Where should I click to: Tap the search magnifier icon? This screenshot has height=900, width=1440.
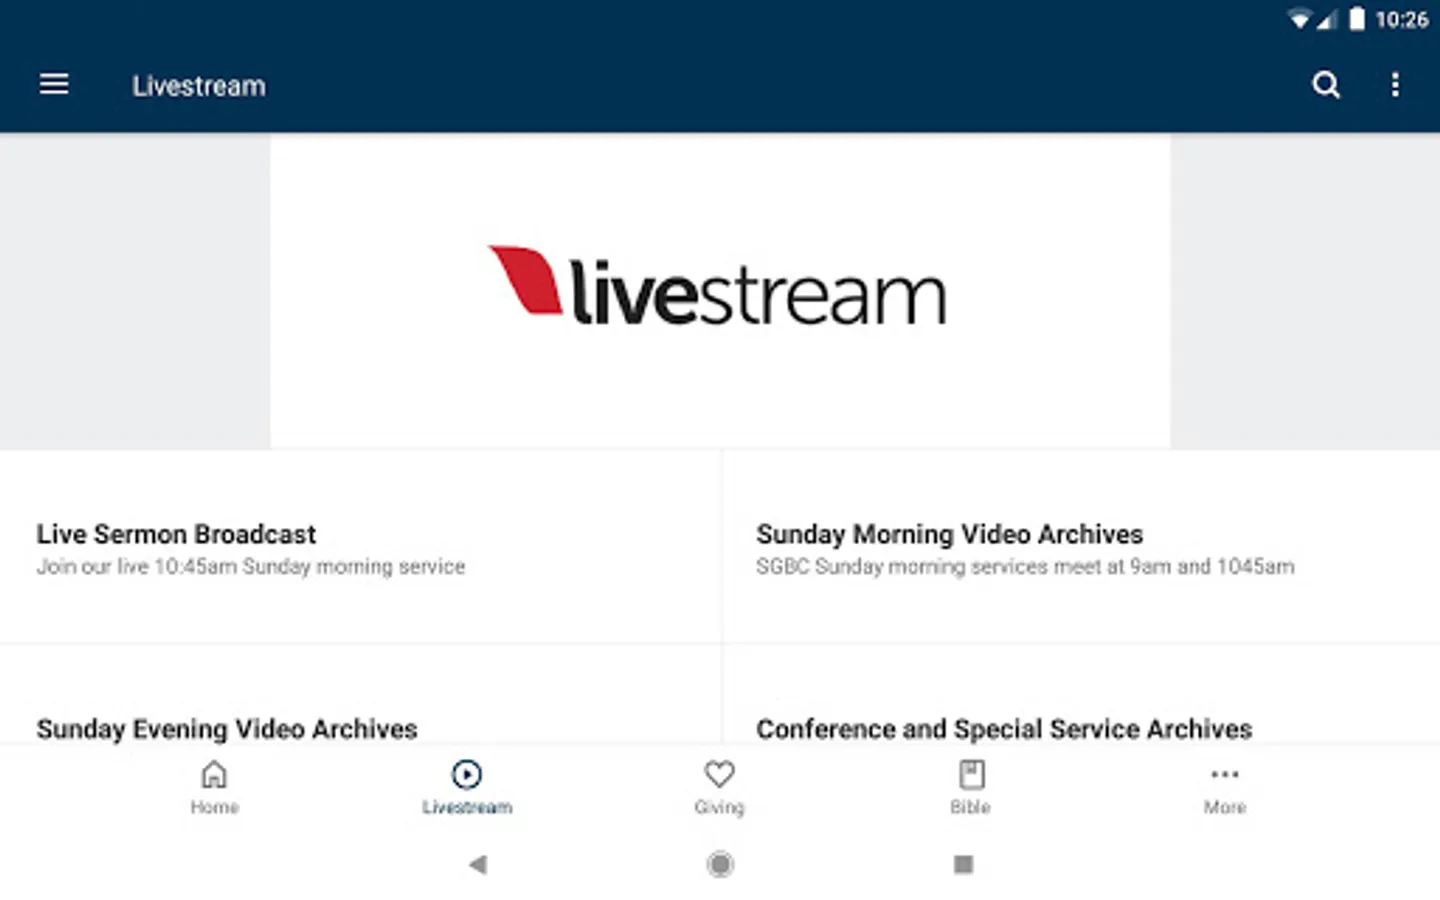(1326, 85)
